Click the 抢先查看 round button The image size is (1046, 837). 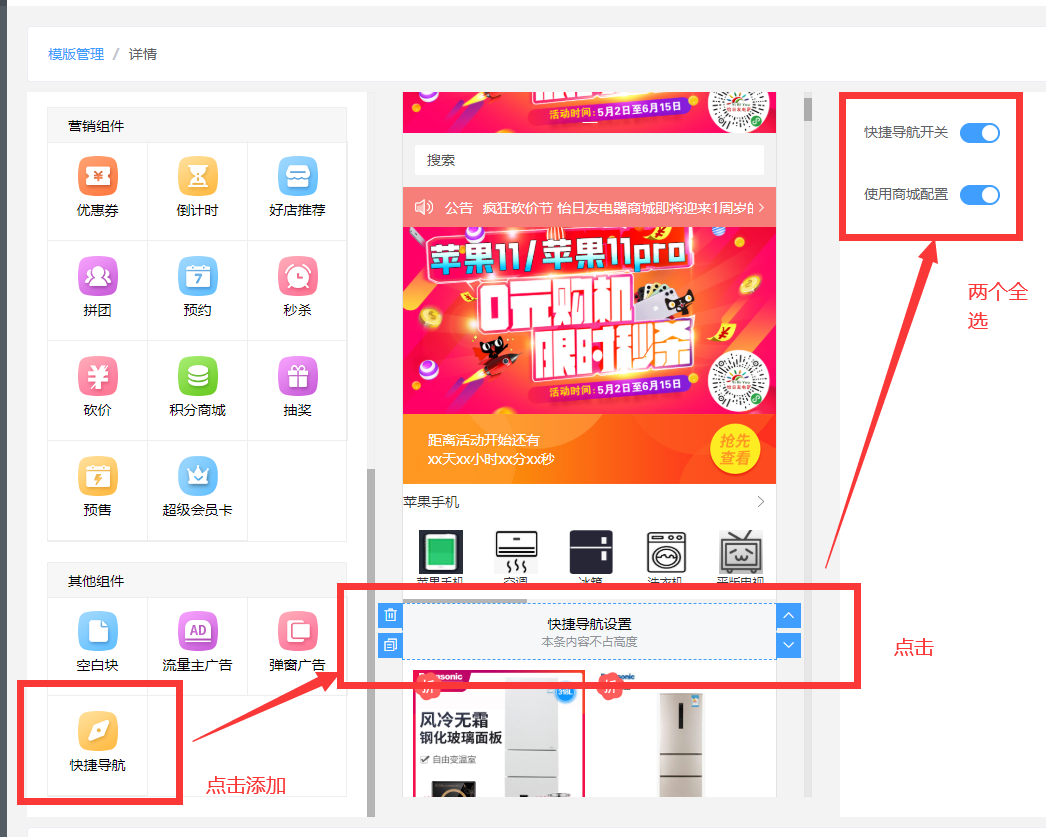coord(734,449)
